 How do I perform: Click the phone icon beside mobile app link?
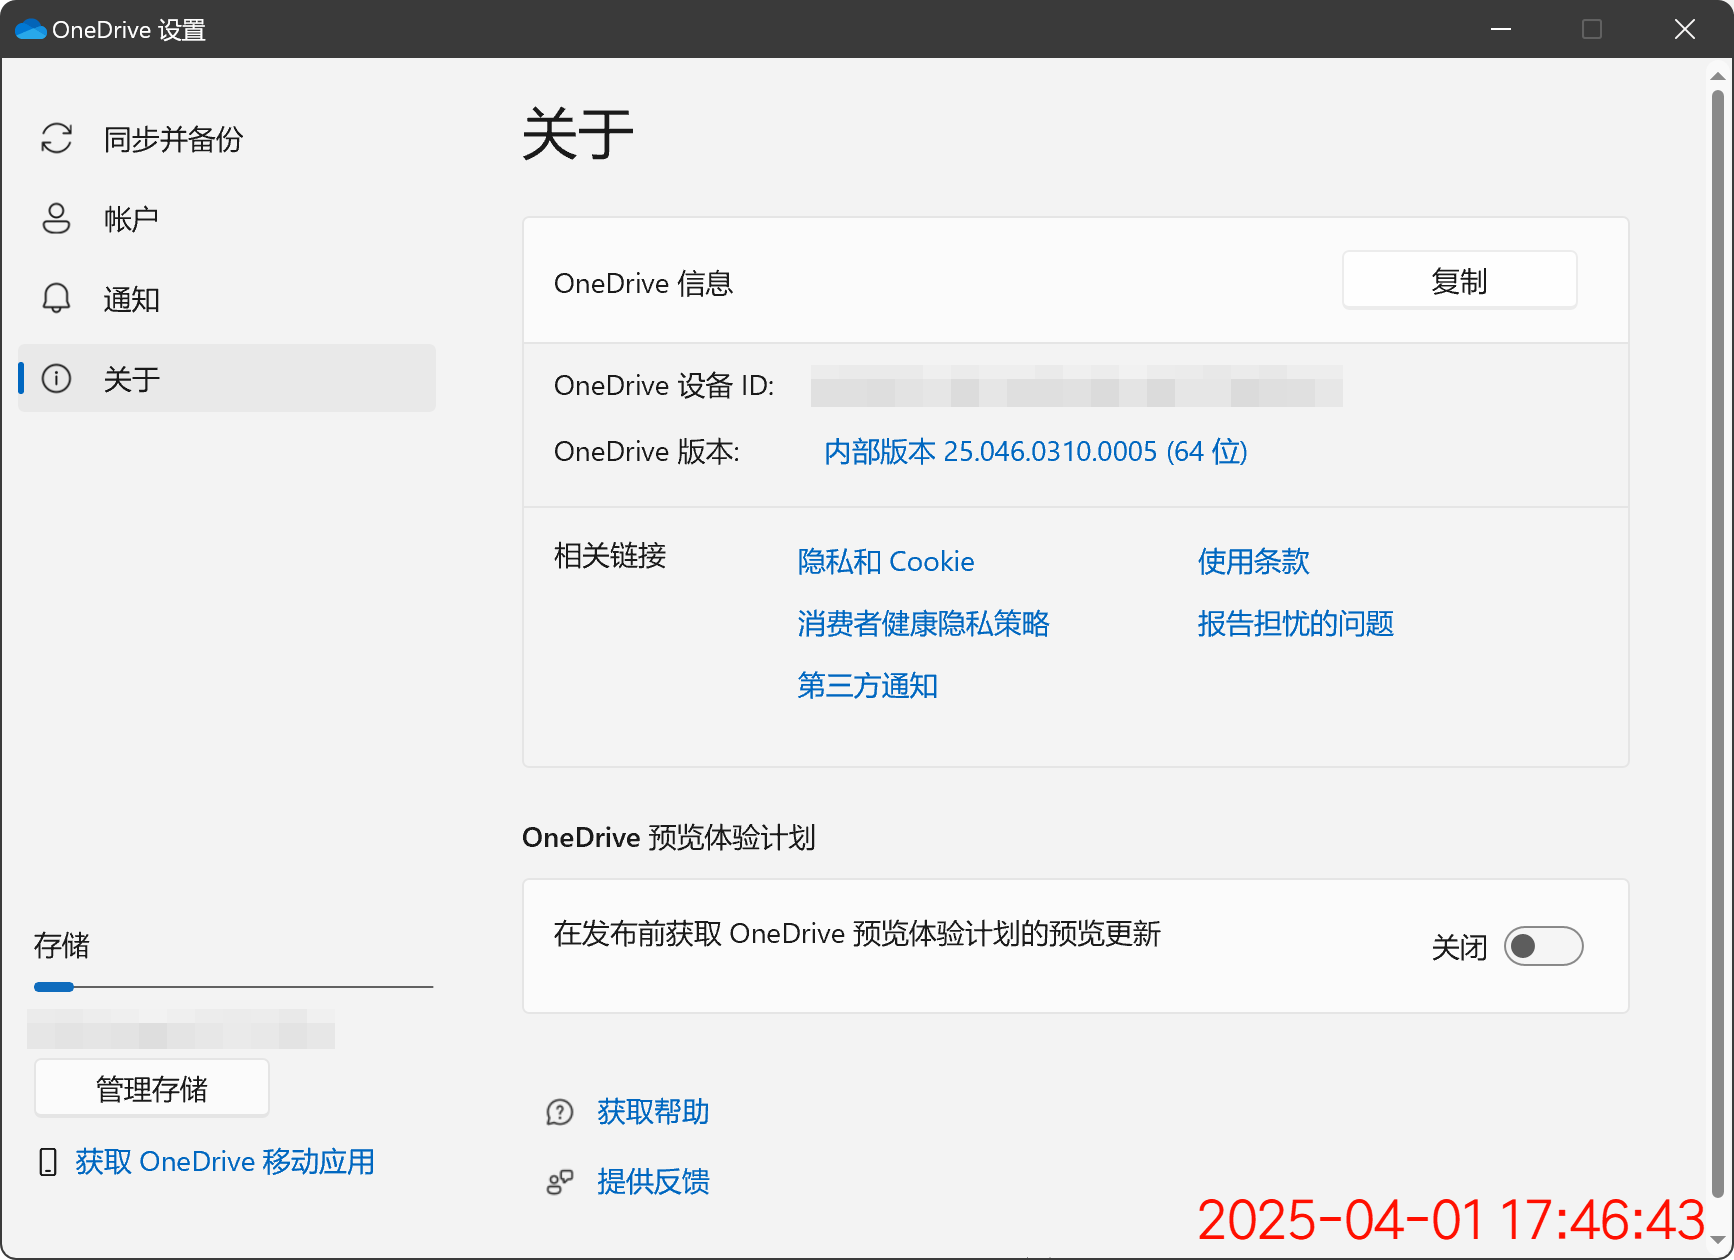pyautogui.click(x=48, y=1162)
